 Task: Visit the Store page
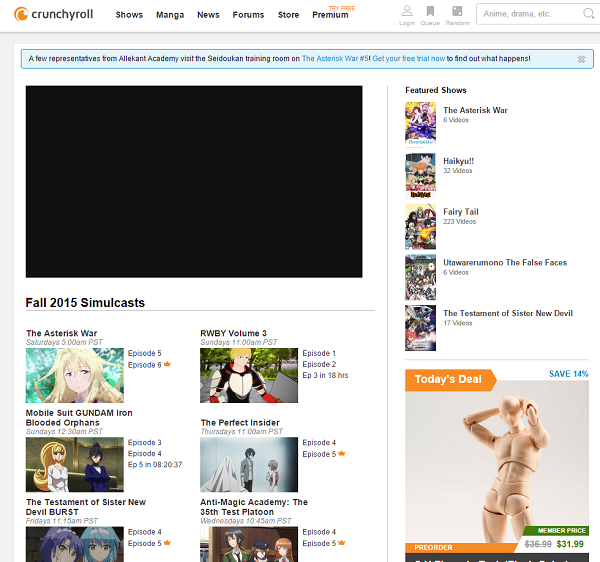pyautogui.click(x=288, y=15)
